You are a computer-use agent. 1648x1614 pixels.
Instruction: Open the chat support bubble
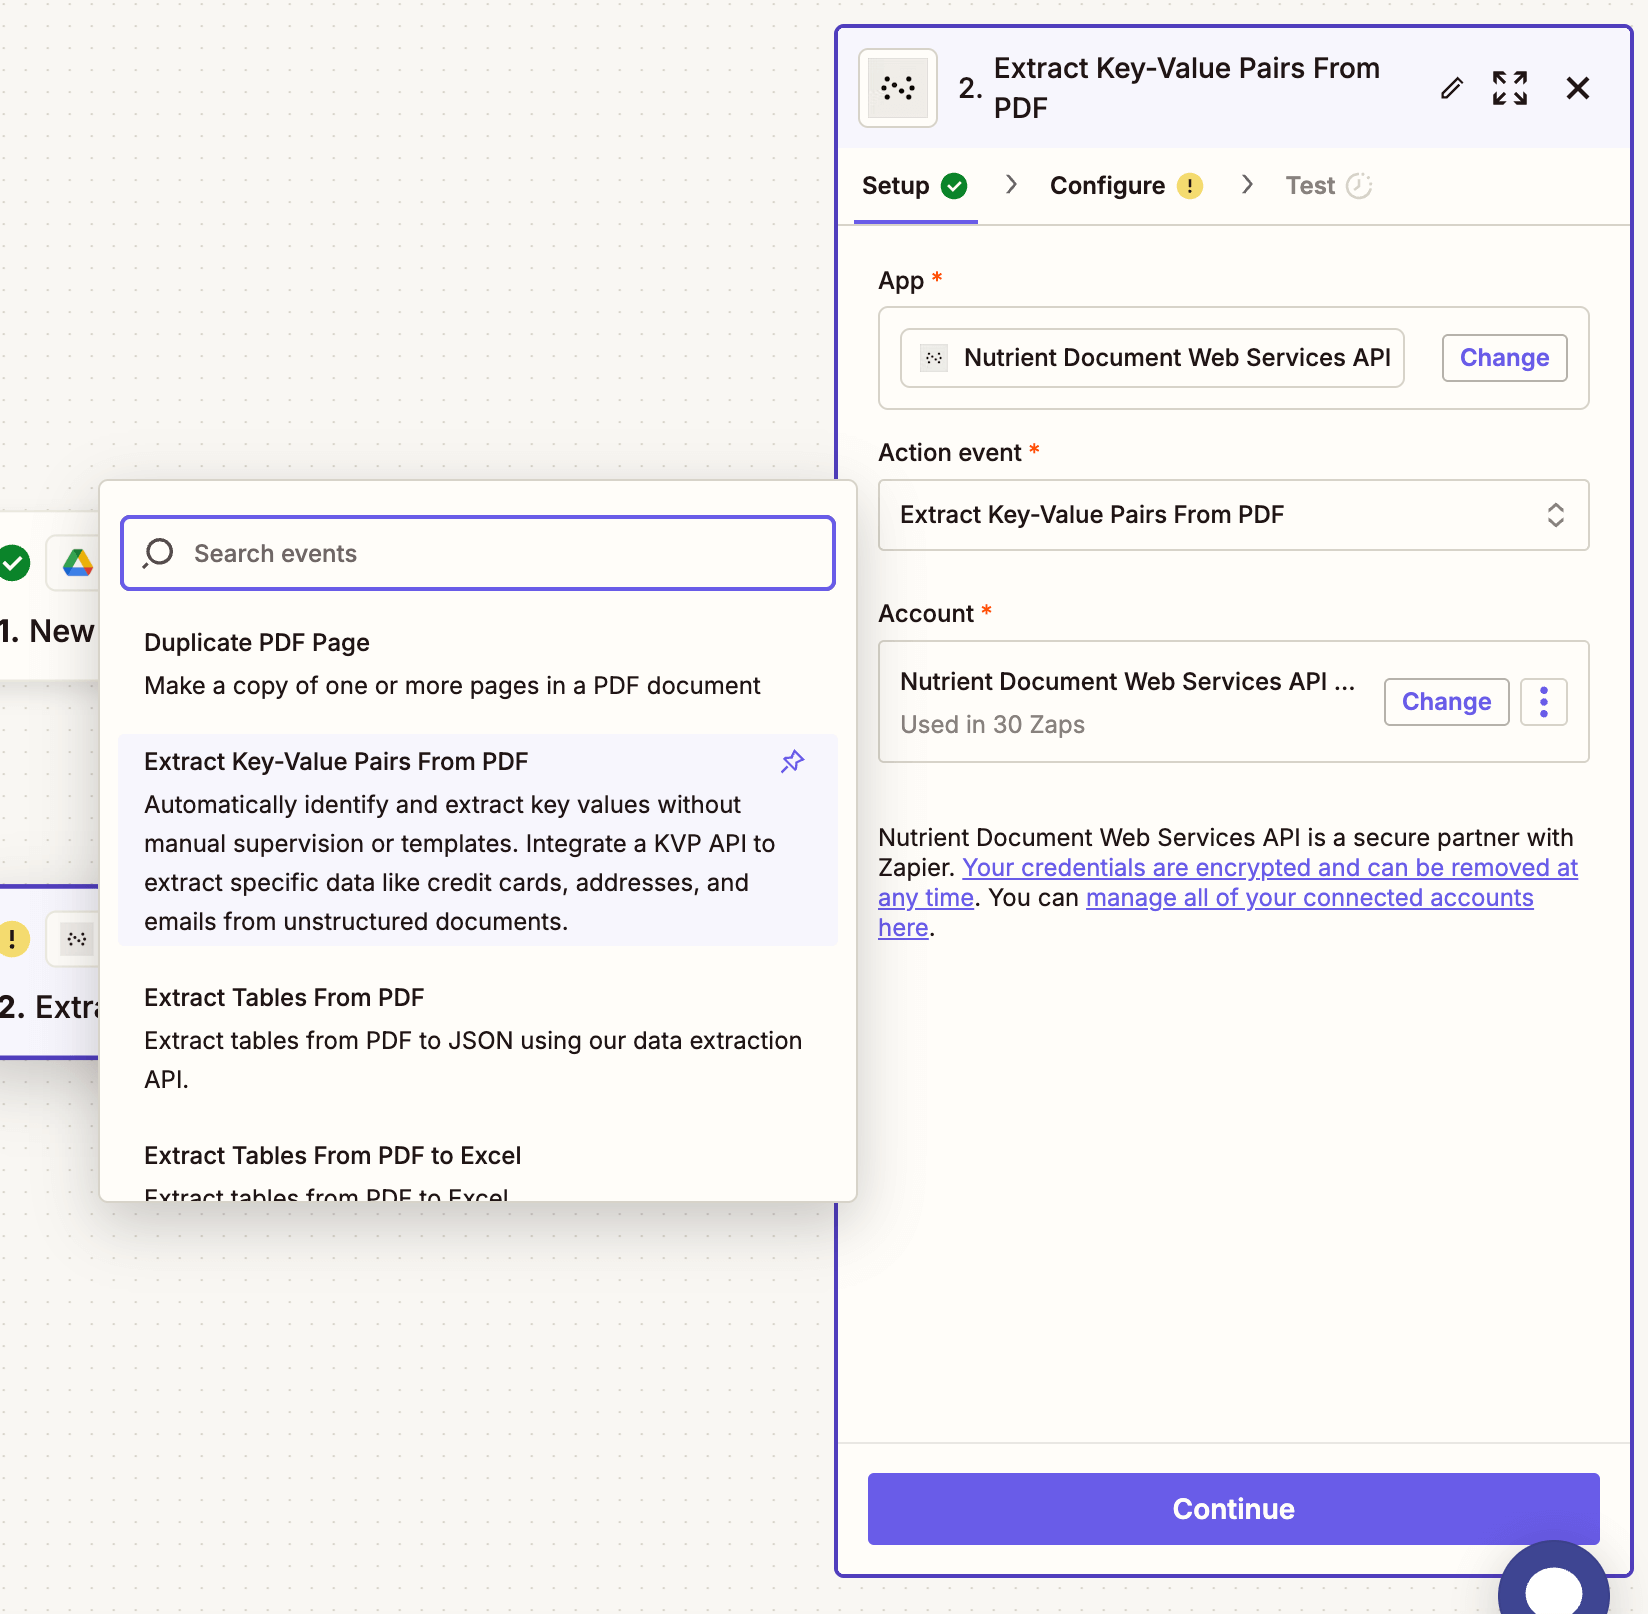click(1554, 1588)
